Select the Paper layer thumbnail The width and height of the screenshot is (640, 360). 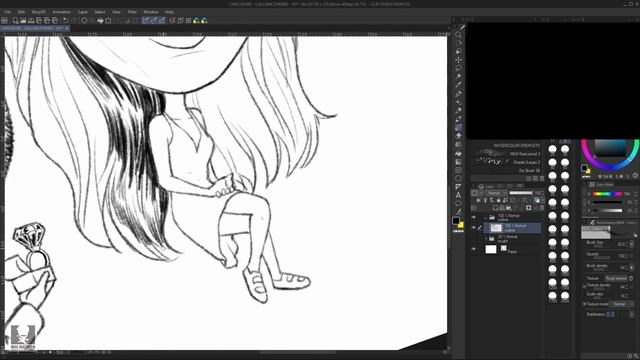(x=491, y=249)
